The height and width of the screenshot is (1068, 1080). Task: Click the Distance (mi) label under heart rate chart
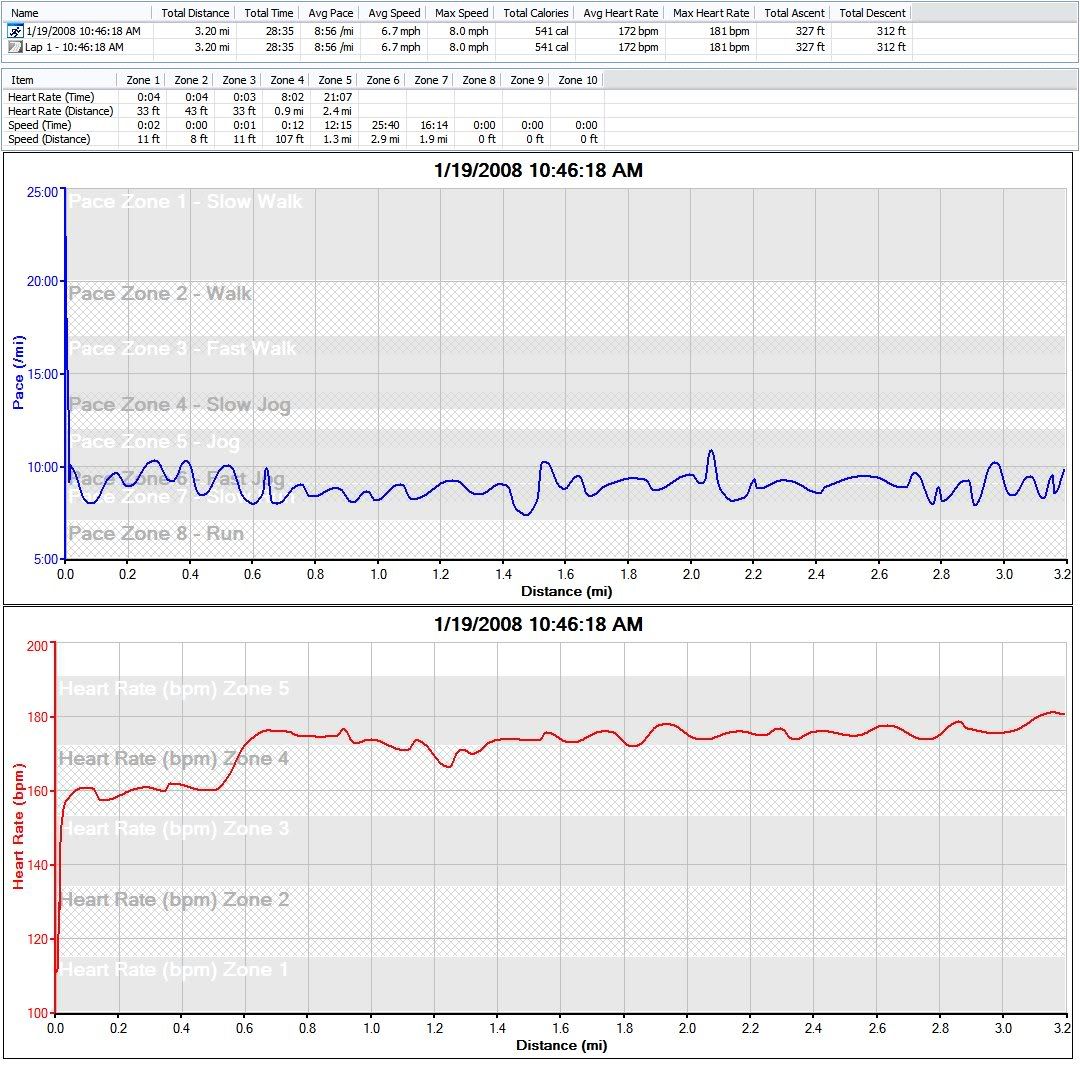pyautogui.click(x=561, y=1046)
